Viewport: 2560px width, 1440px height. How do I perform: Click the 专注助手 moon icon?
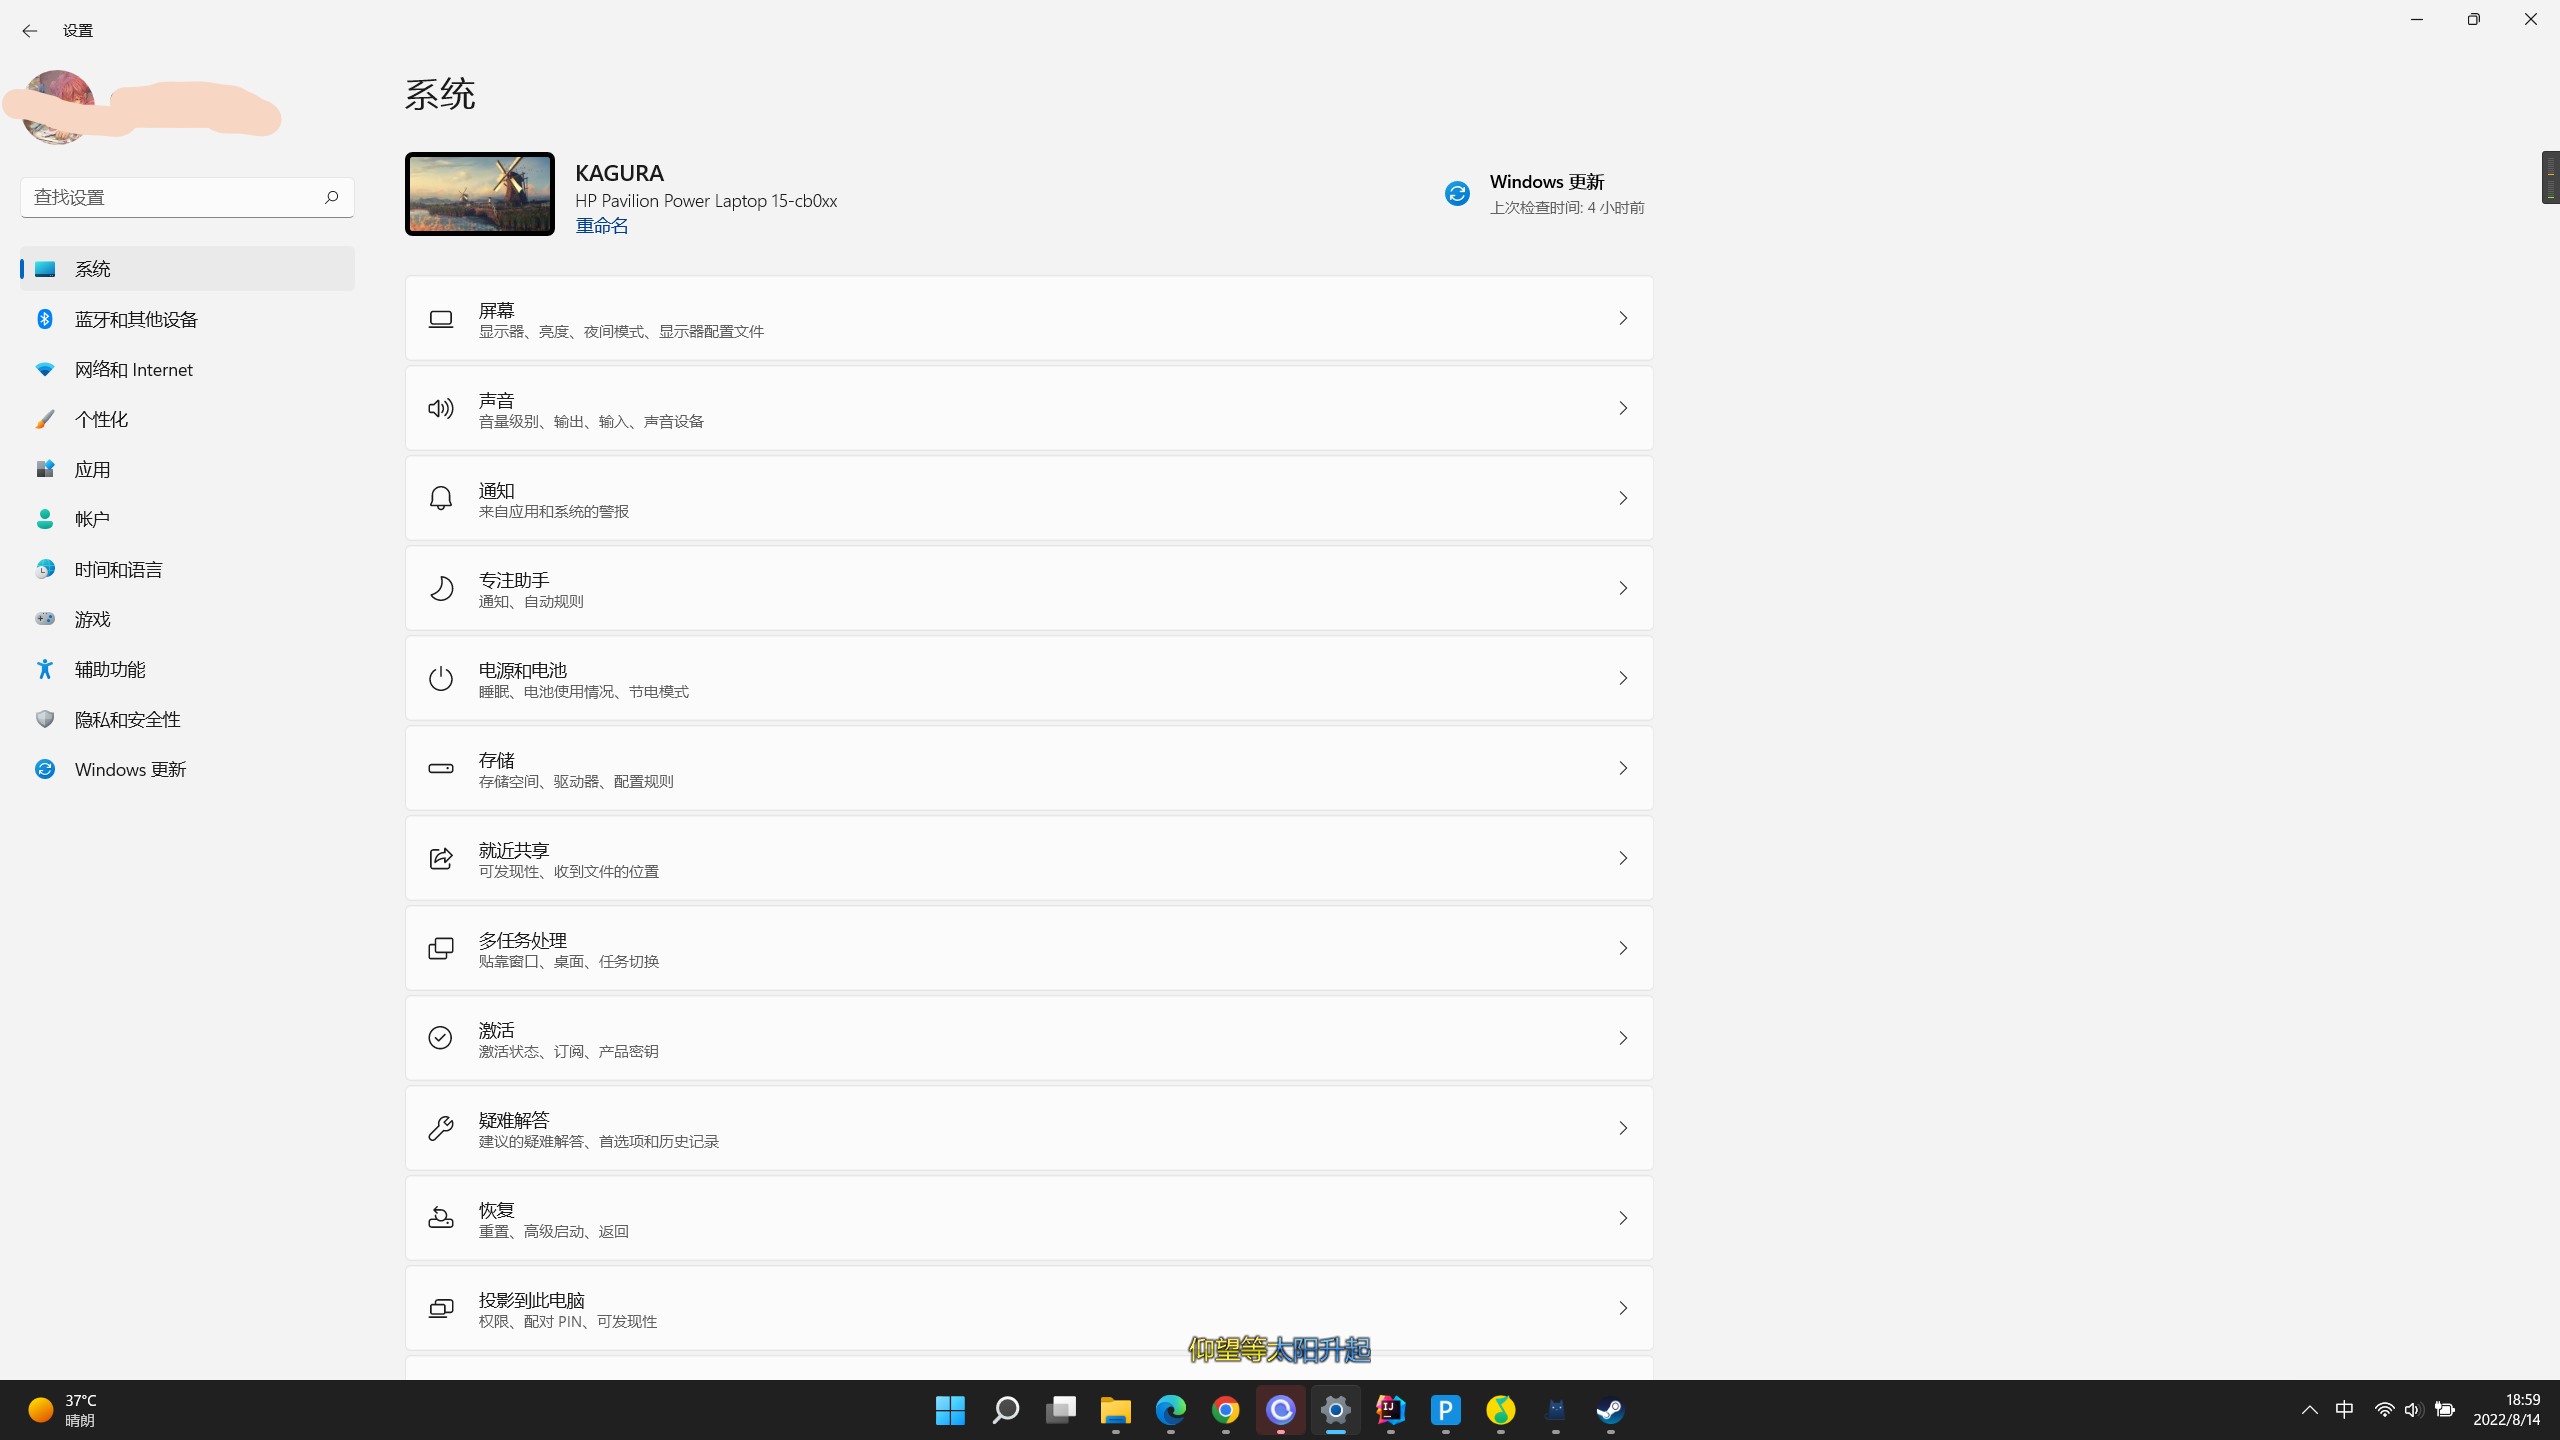pos(441,588)
